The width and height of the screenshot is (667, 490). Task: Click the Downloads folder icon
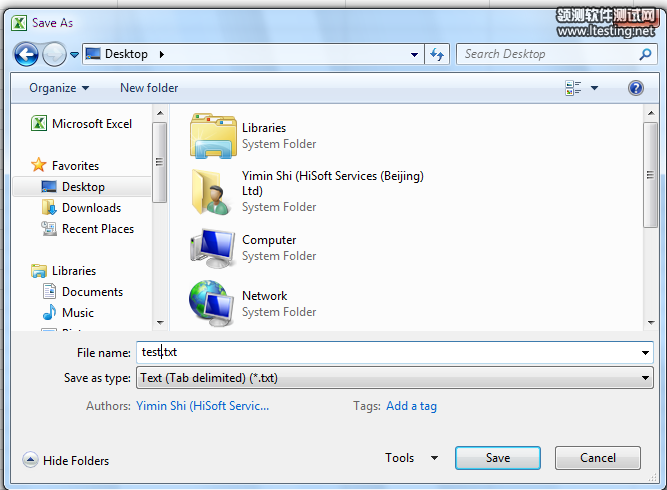click(49, 207)
